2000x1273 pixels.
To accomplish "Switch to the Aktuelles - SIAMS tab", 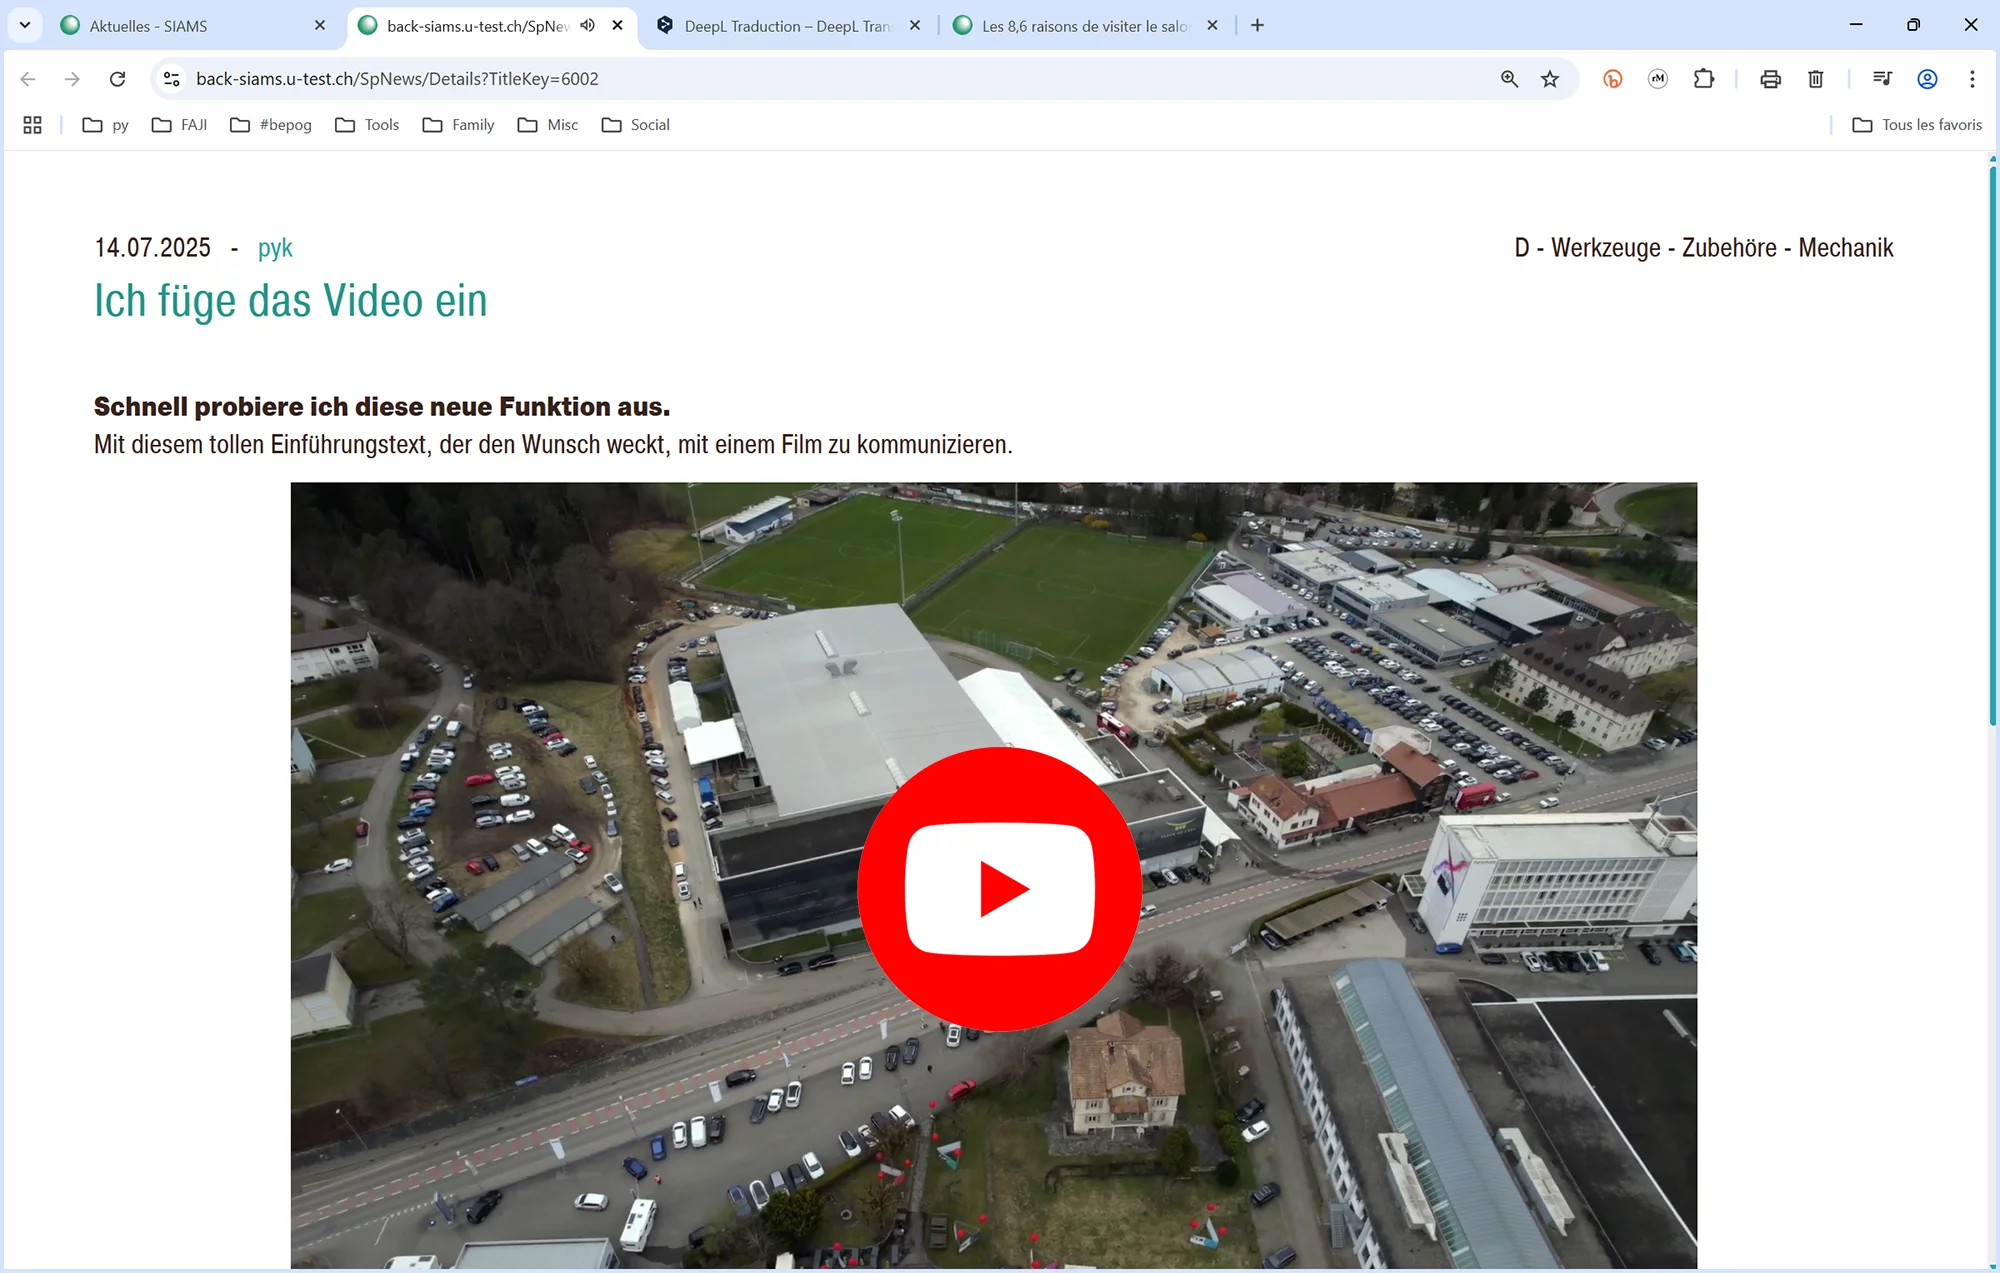I will 190,26.
